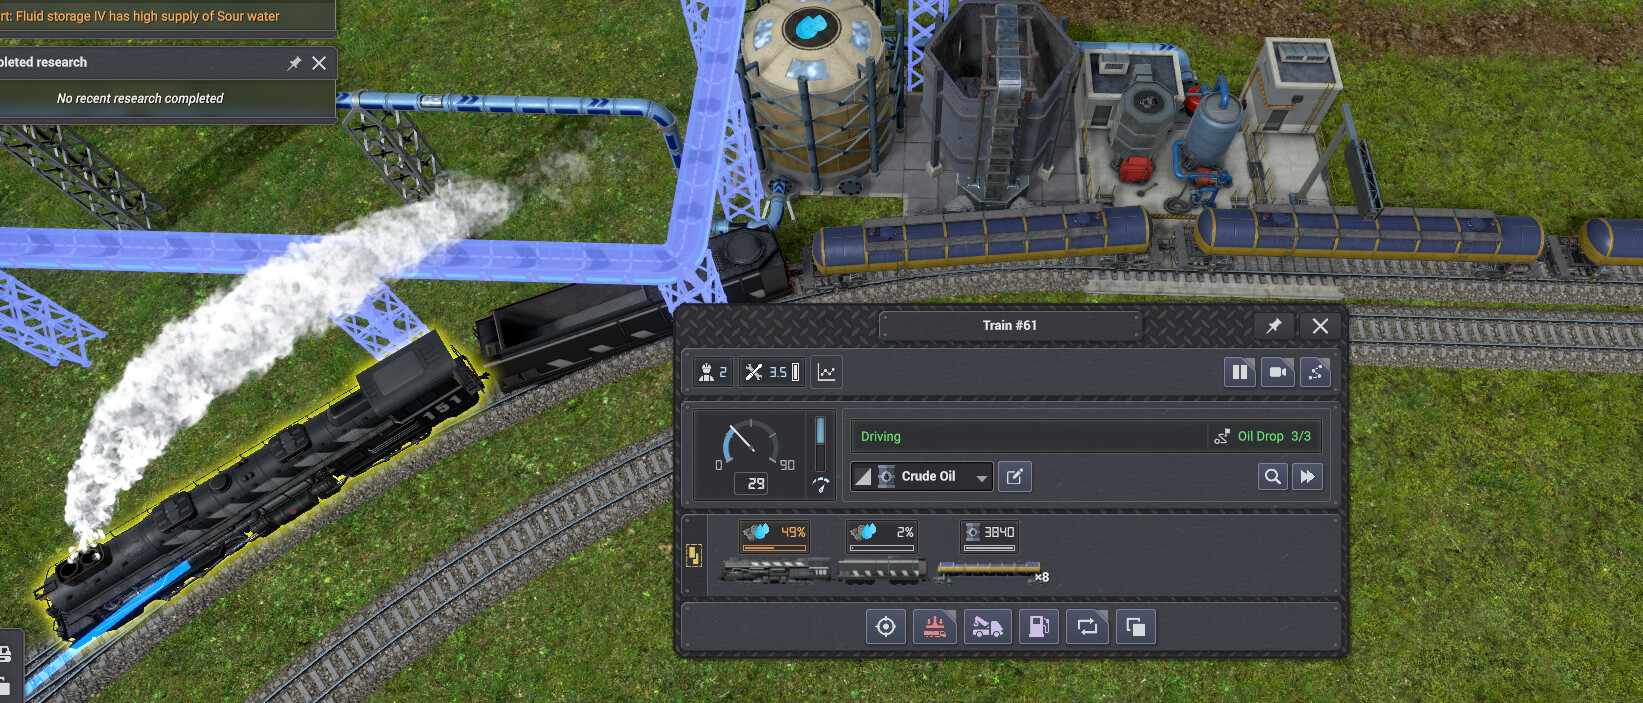Select the steam locomotive thumbnail
Screen dimensions: 1643x703
click(776, 570)
